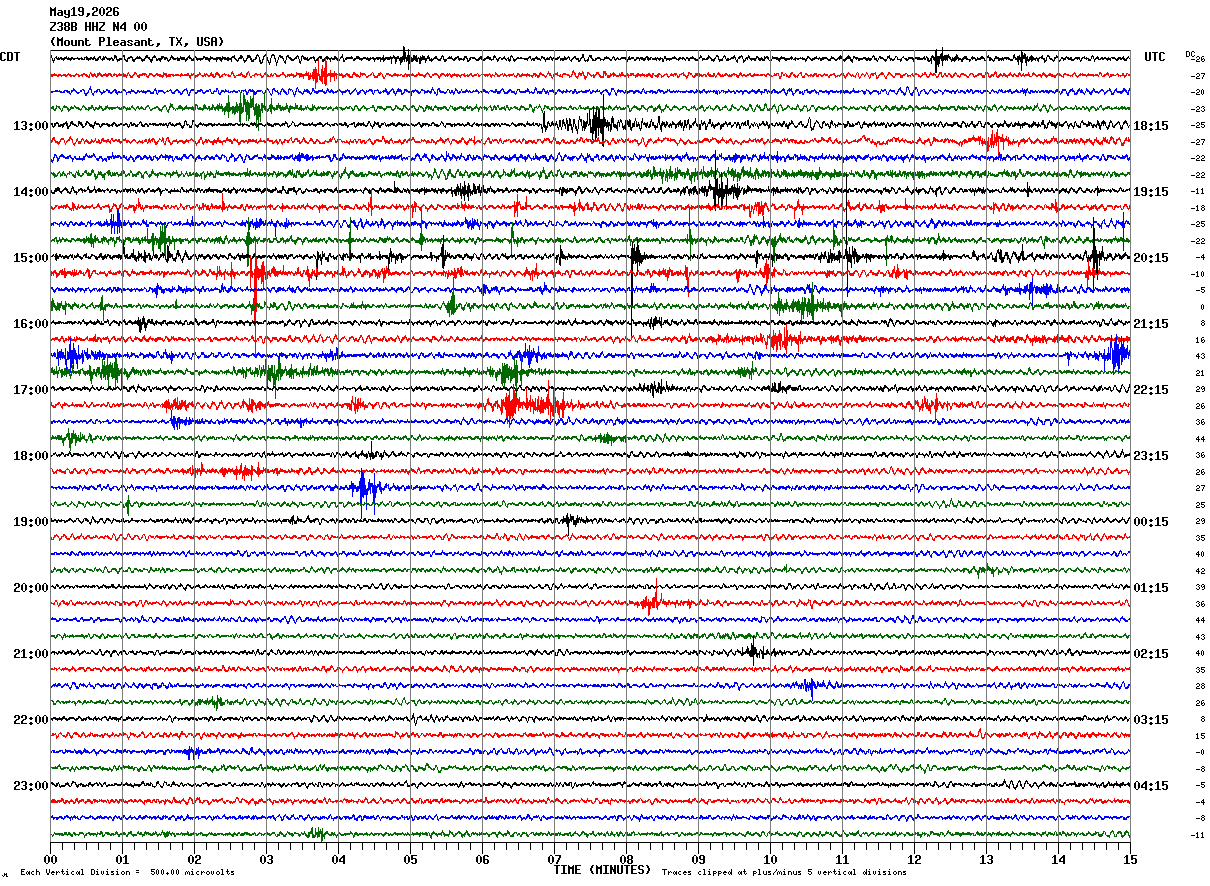Click the Each Vertical Division 500.00 microvolts note
Screen dimensions: 1210x886
tap(127, 873)
